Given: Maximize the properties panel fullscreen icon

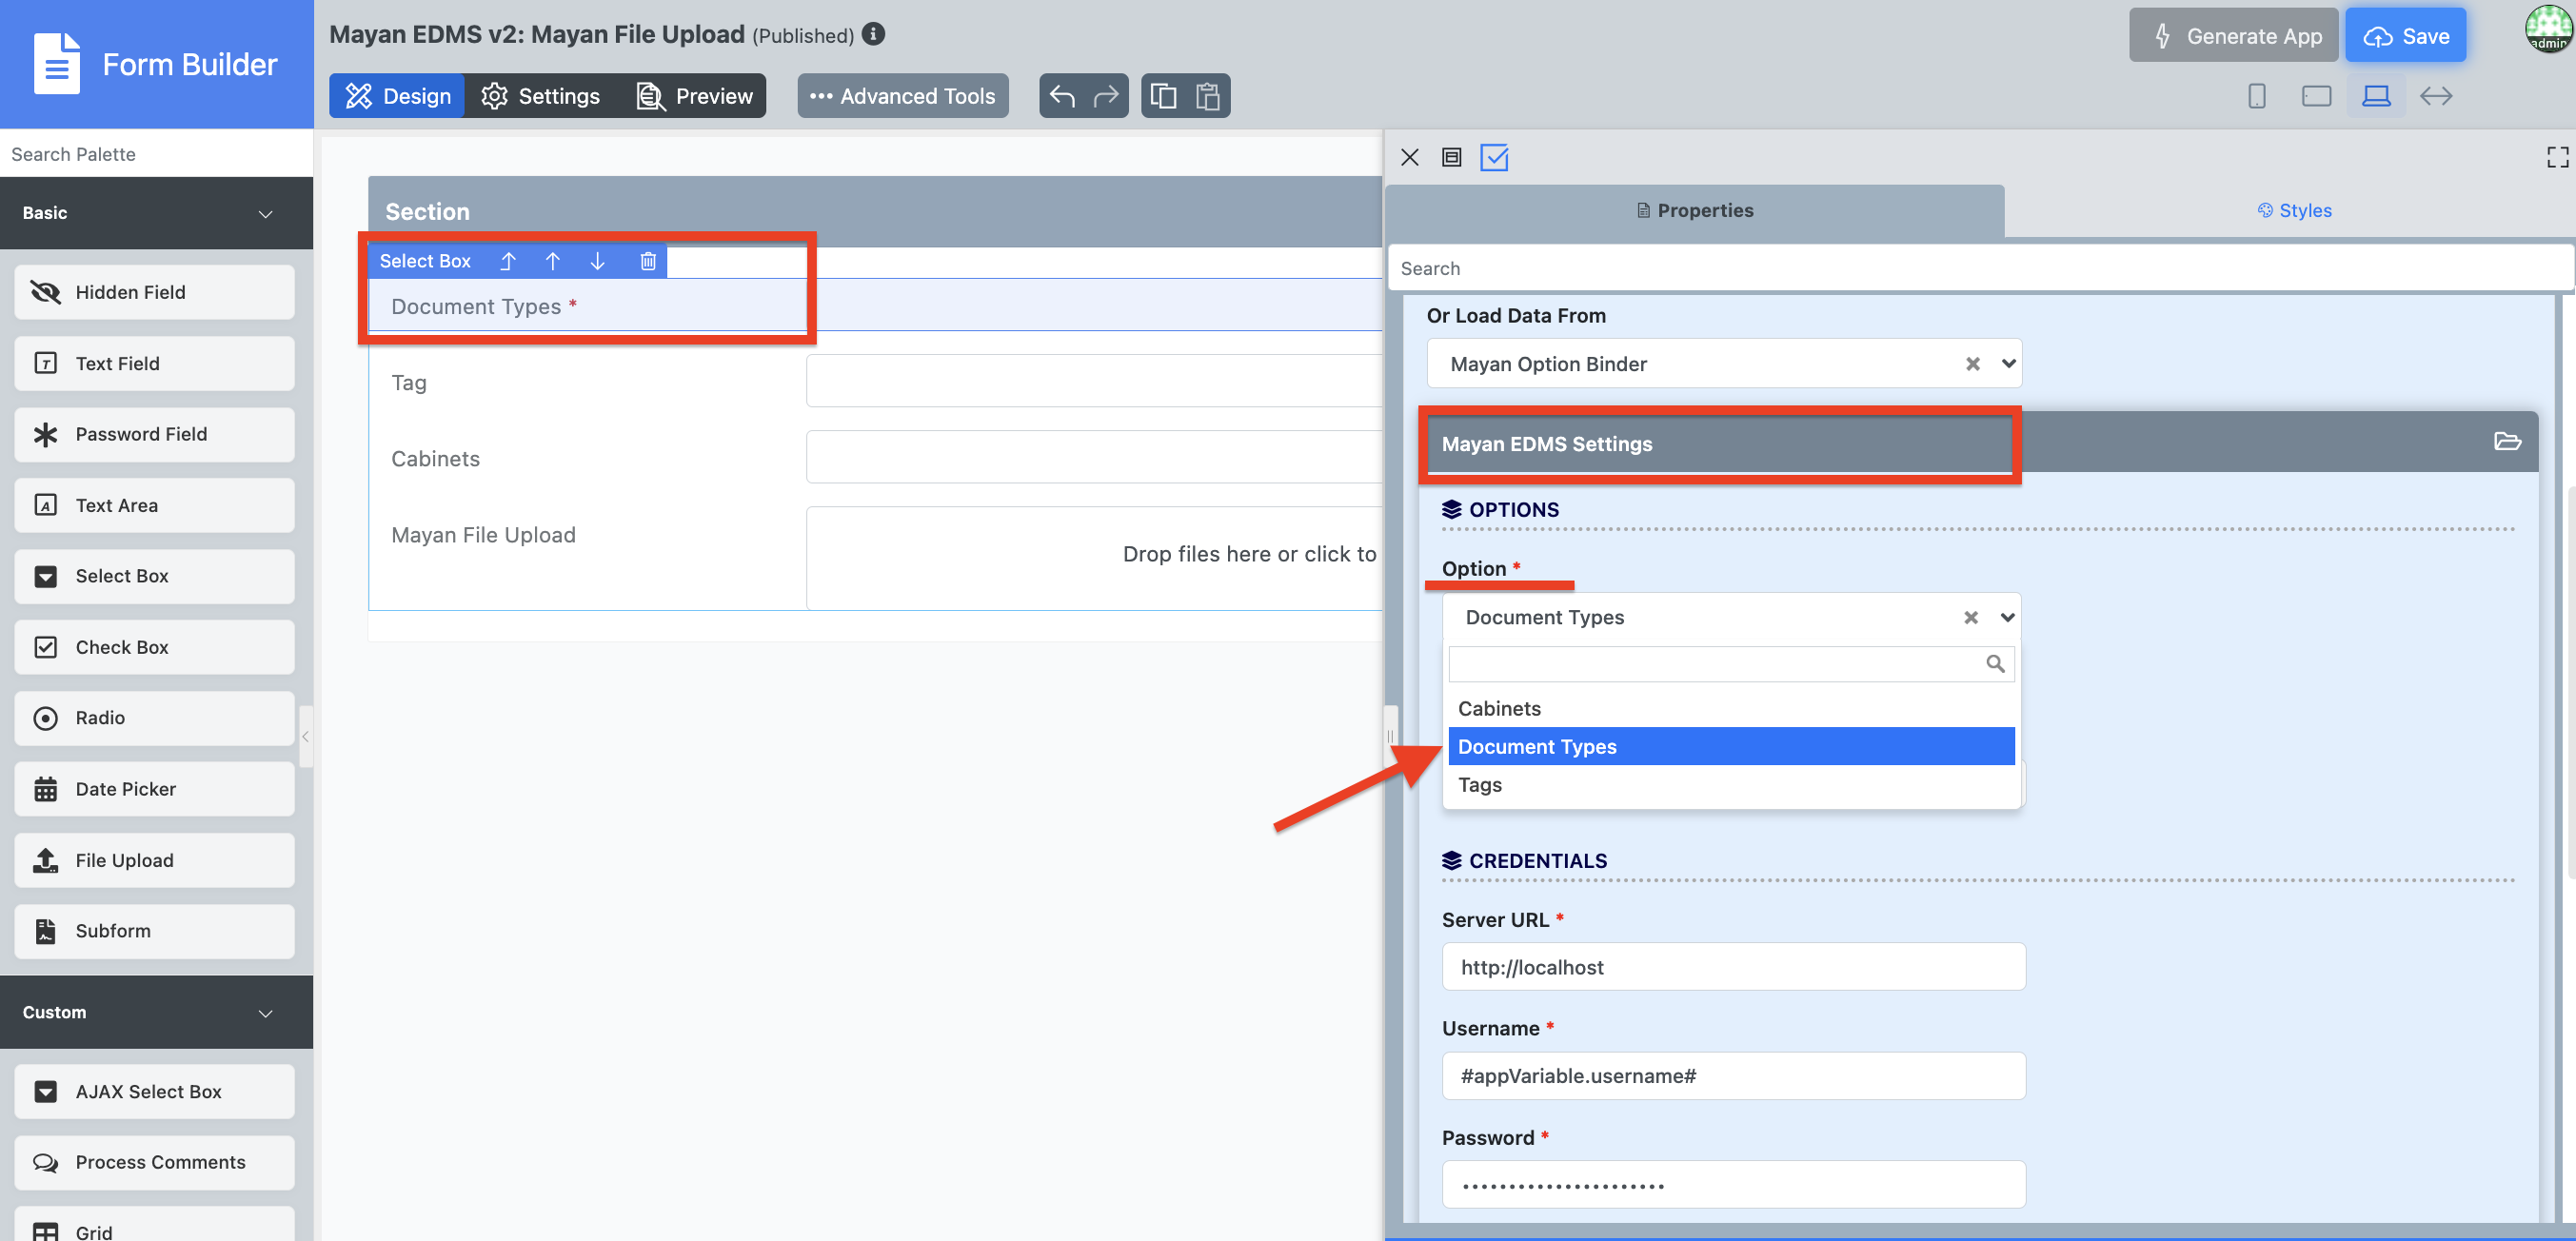Looking at the screenshot, I should point(2557,157).
